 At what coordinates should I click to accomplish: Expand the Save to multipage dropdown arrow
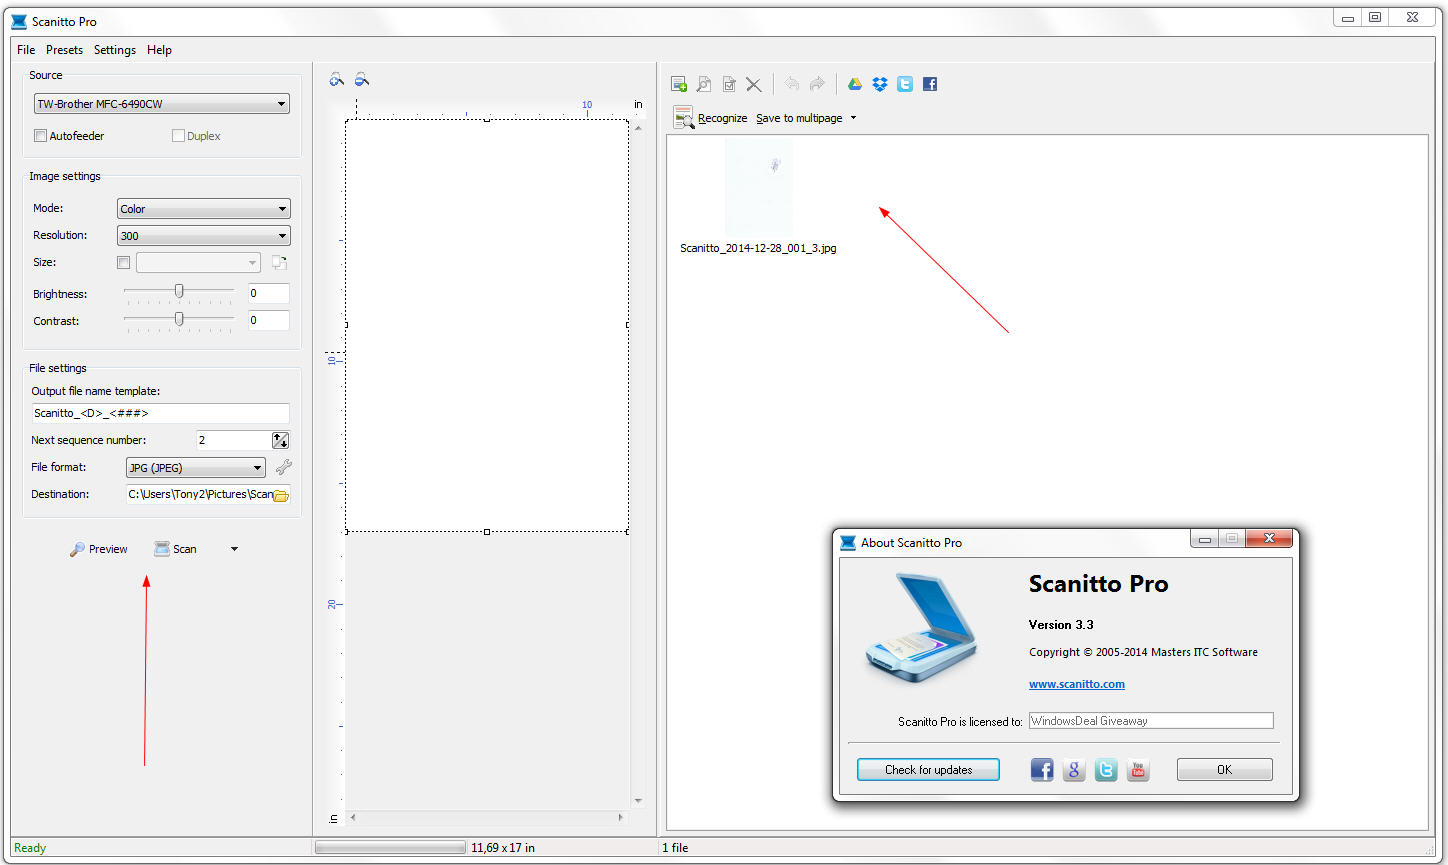pos(853,118)
